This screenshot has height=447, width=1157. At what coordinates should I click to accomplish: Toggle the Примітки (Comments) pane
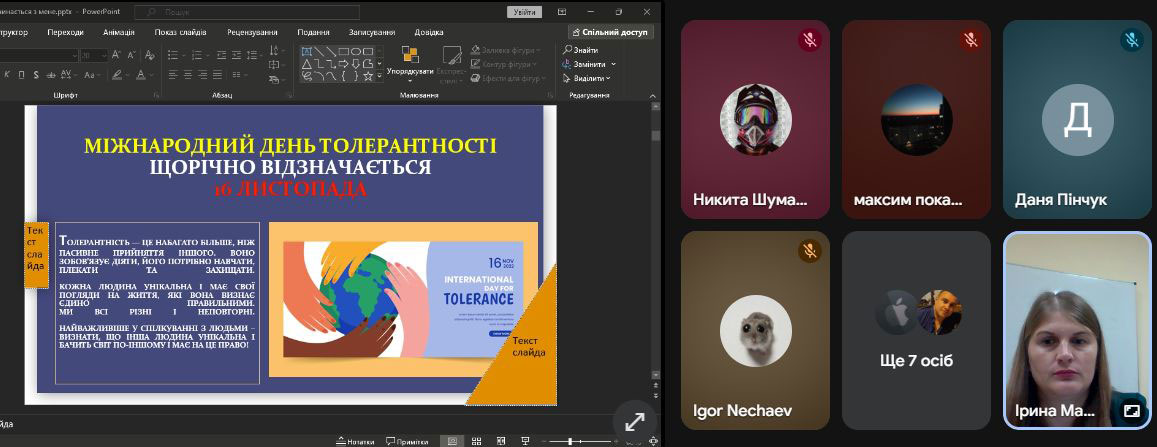406,441
